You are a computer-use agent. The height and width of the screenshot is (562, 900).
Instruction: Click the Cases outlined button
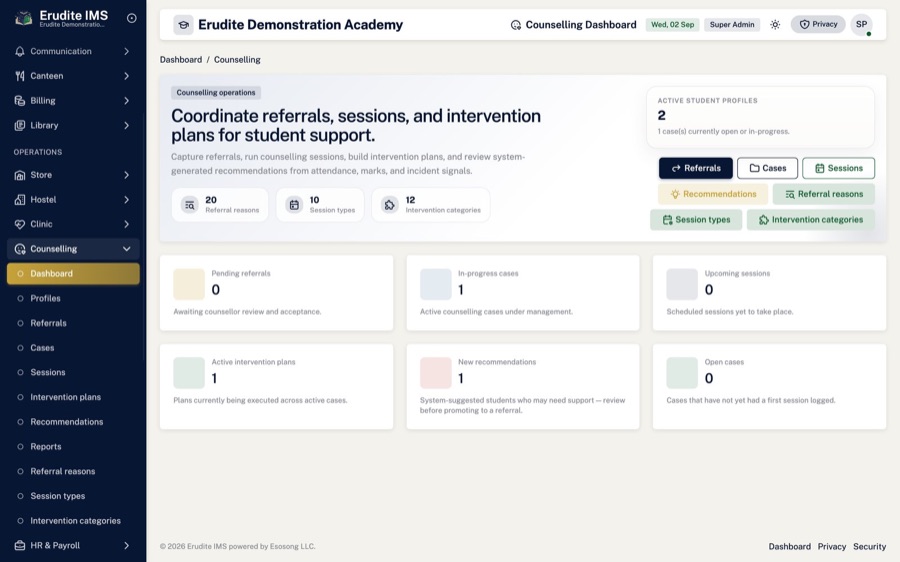pyautogui.click(x=767, y=168)
